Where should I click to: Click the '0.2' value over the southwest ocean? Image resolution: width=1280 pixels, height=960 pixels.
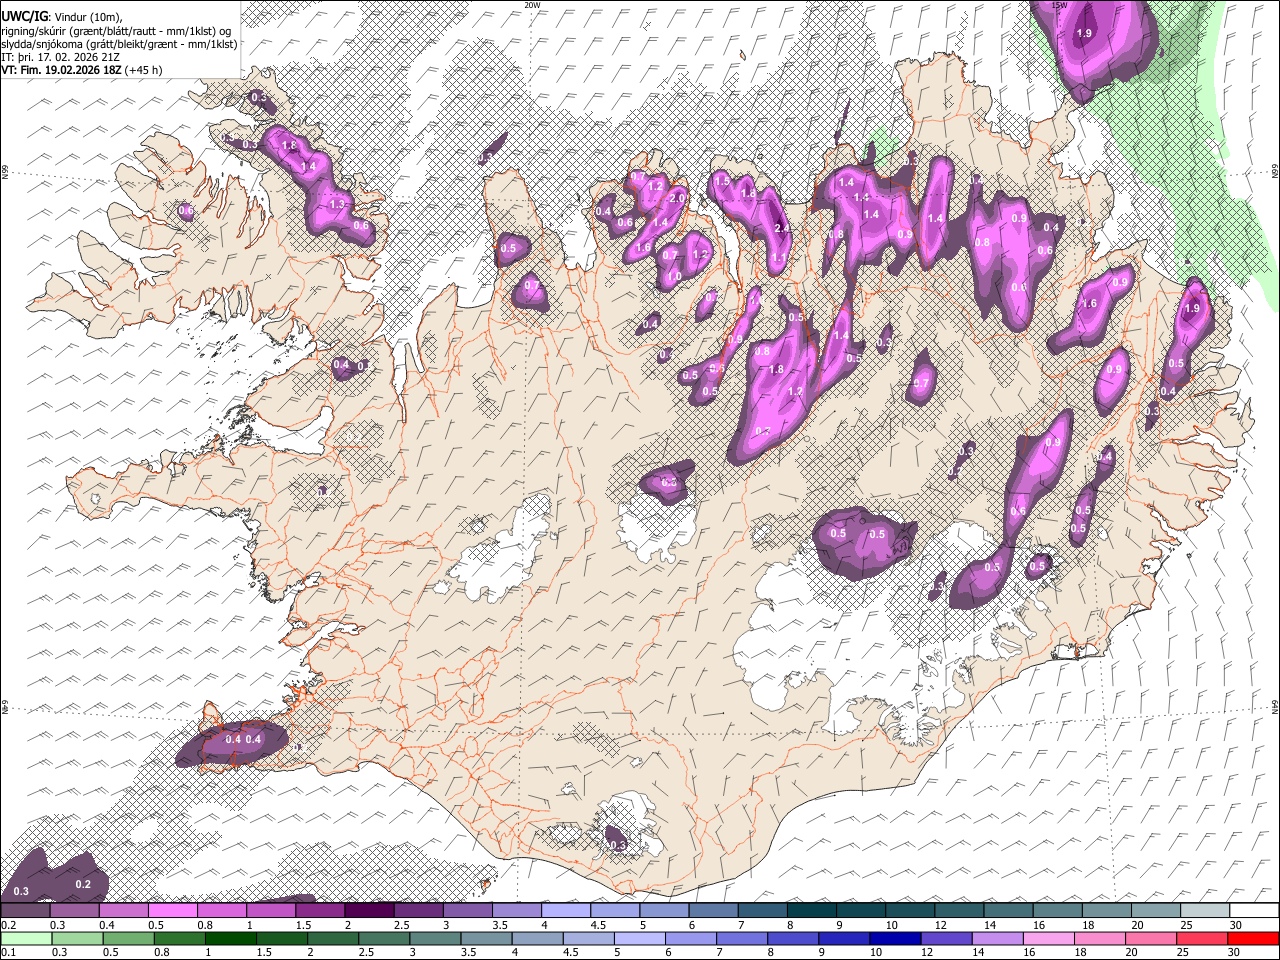pos(83,884)
